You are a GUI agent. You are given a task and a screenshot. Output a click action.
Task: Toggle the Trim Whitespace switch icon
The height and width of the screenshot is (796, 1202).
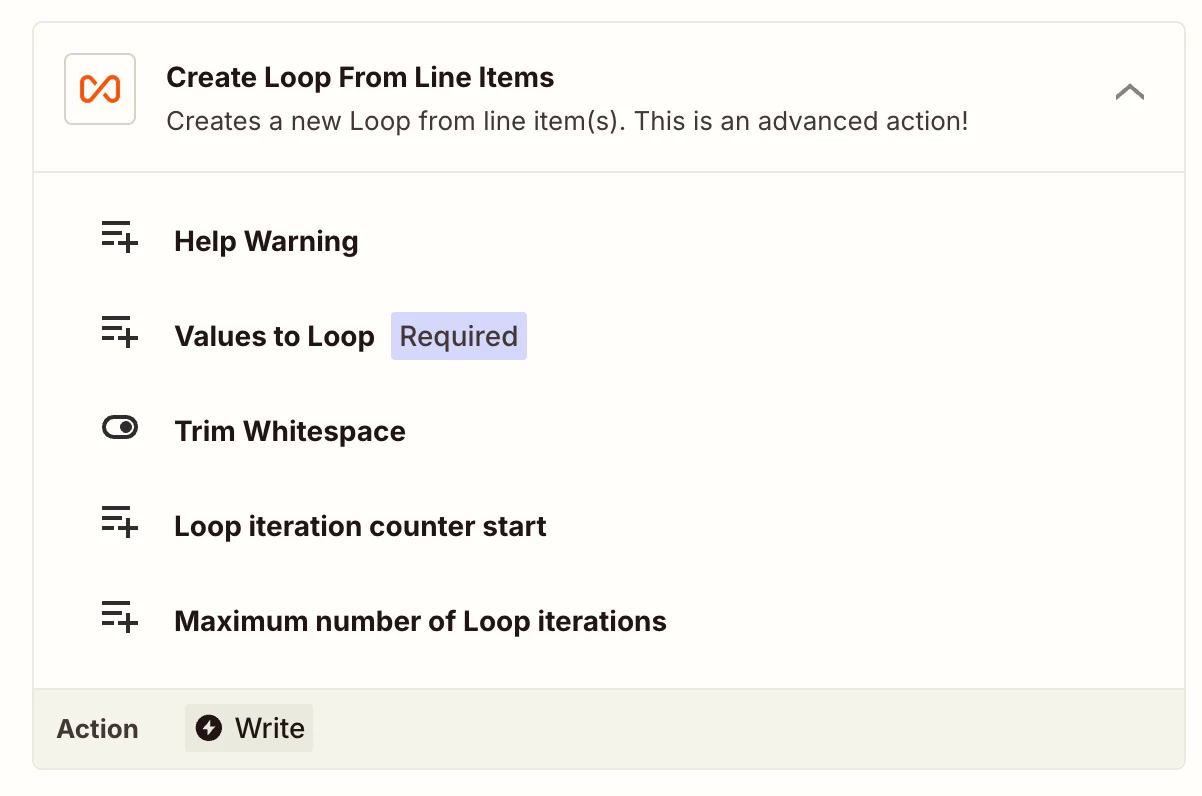[x=120, y=429]
